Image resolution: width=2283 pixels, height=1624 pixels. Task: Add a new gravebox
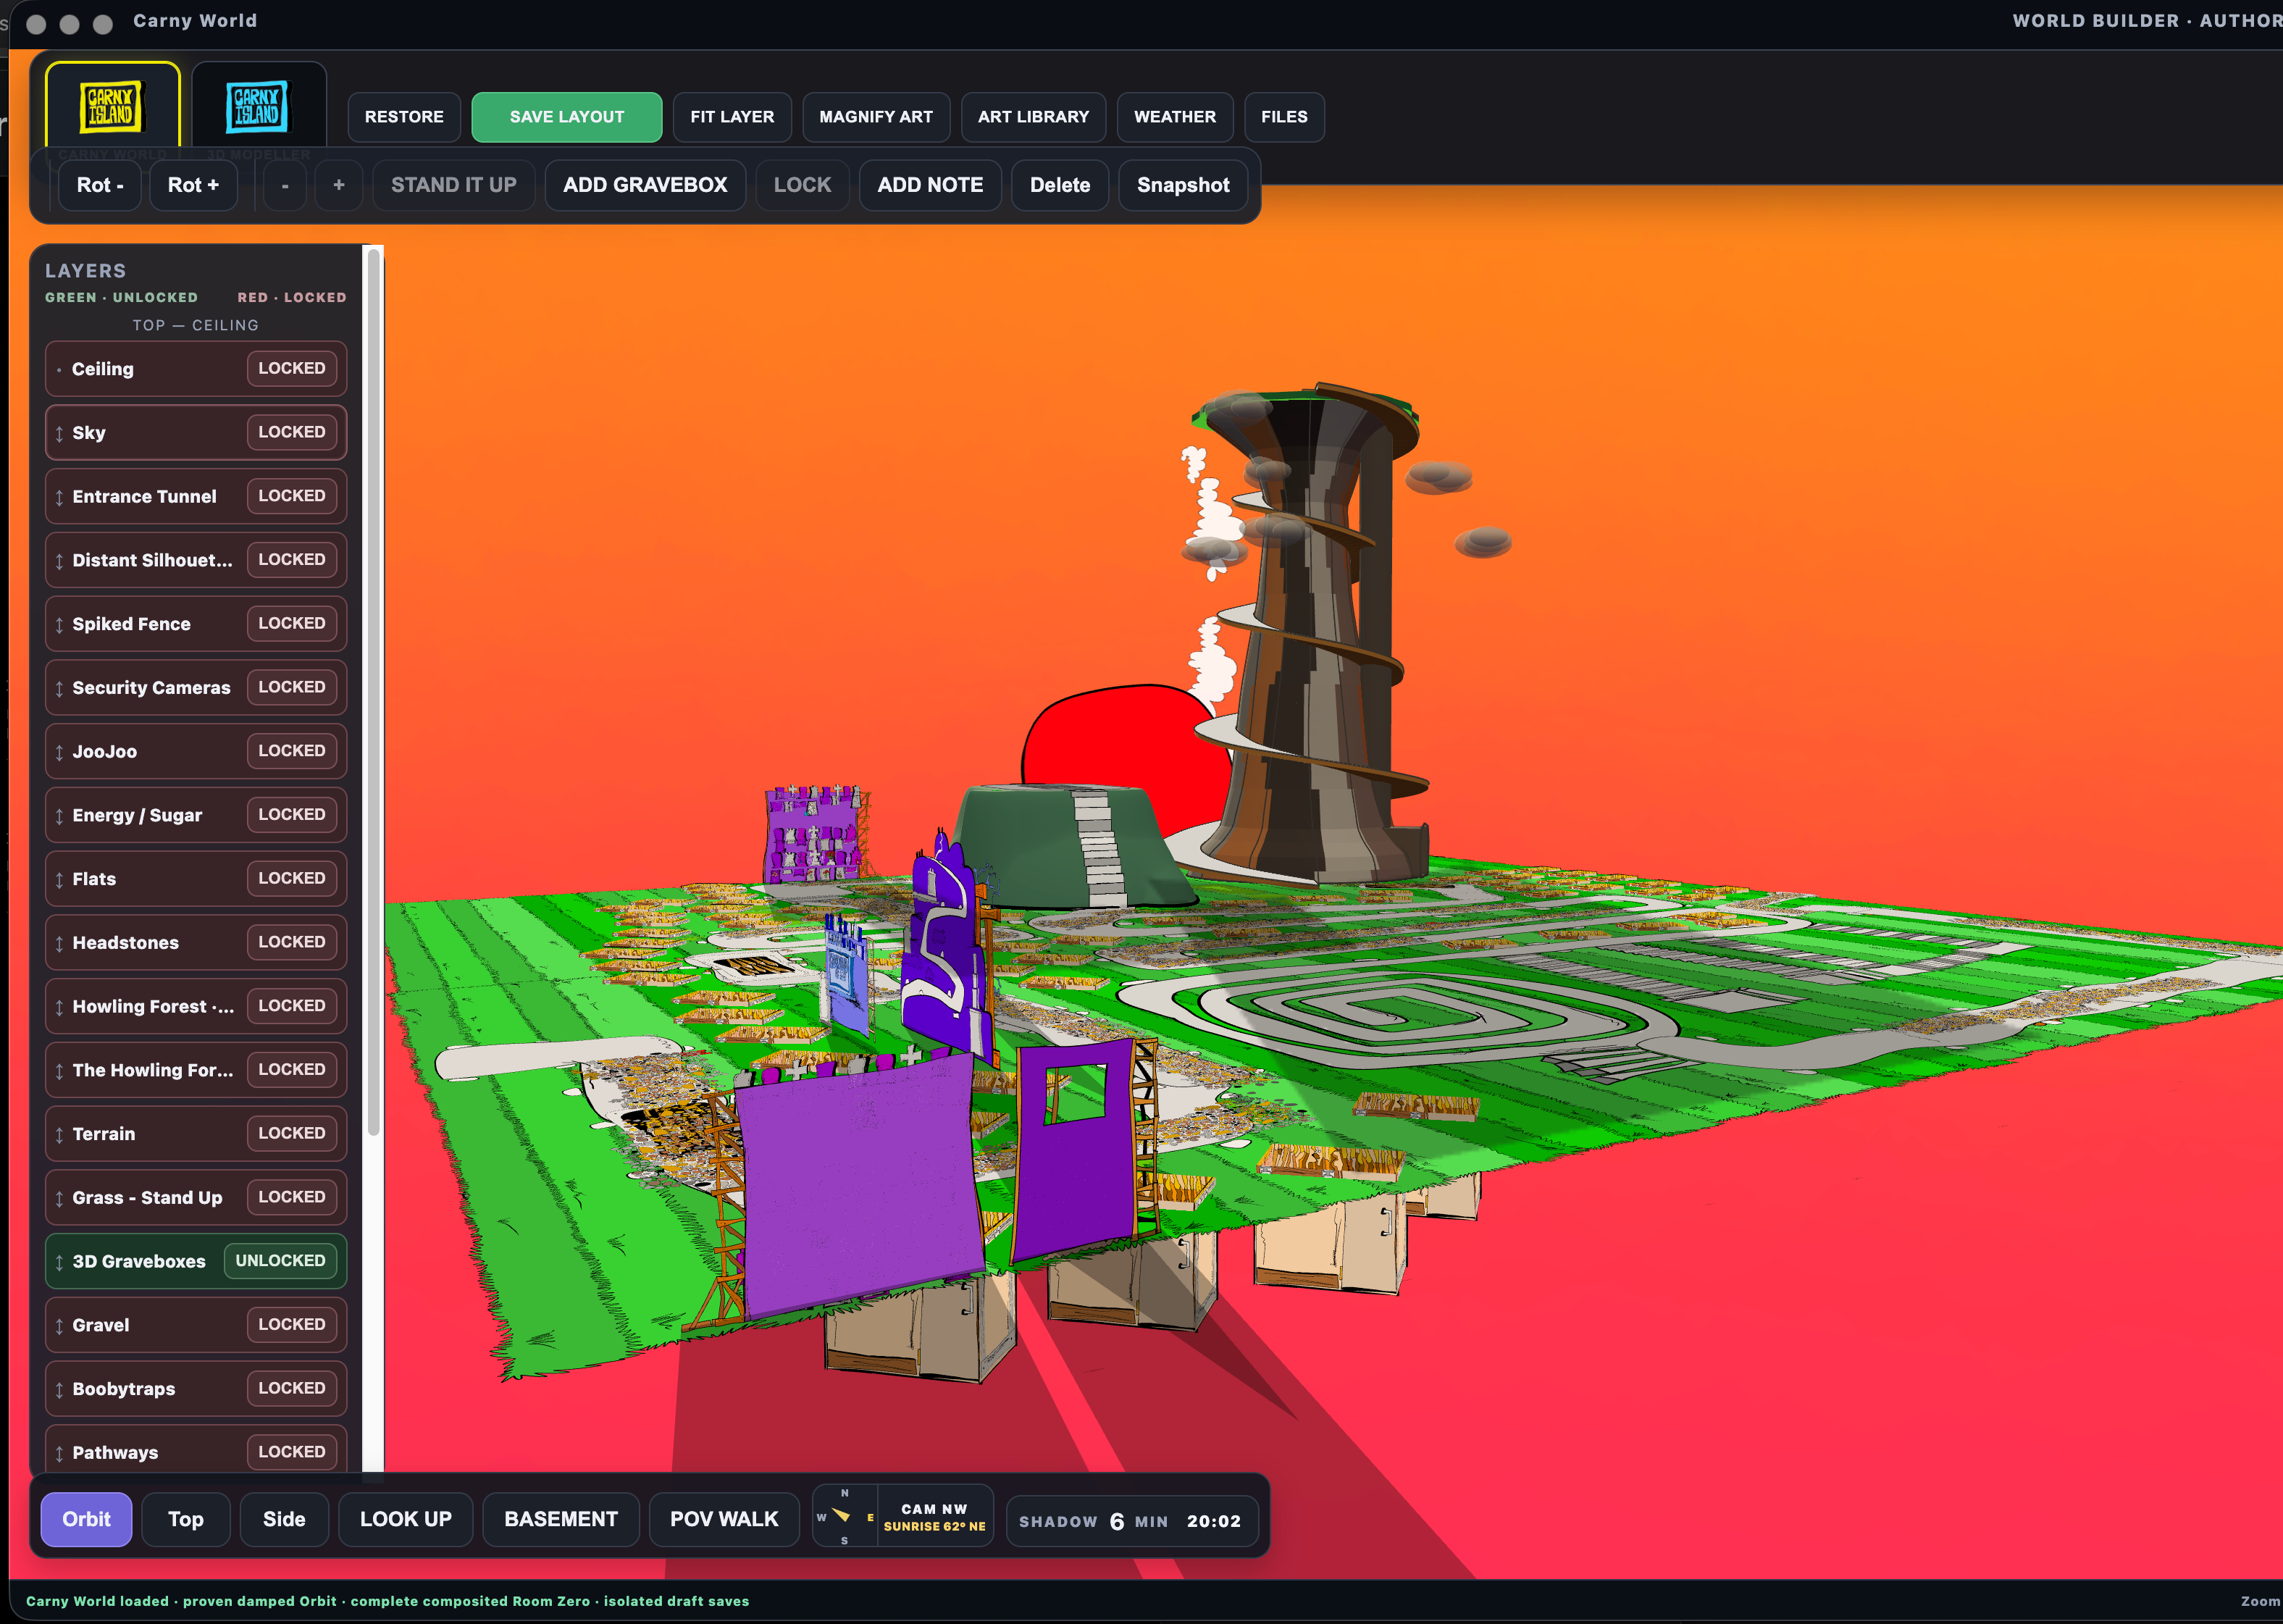(x=645, y=185)
